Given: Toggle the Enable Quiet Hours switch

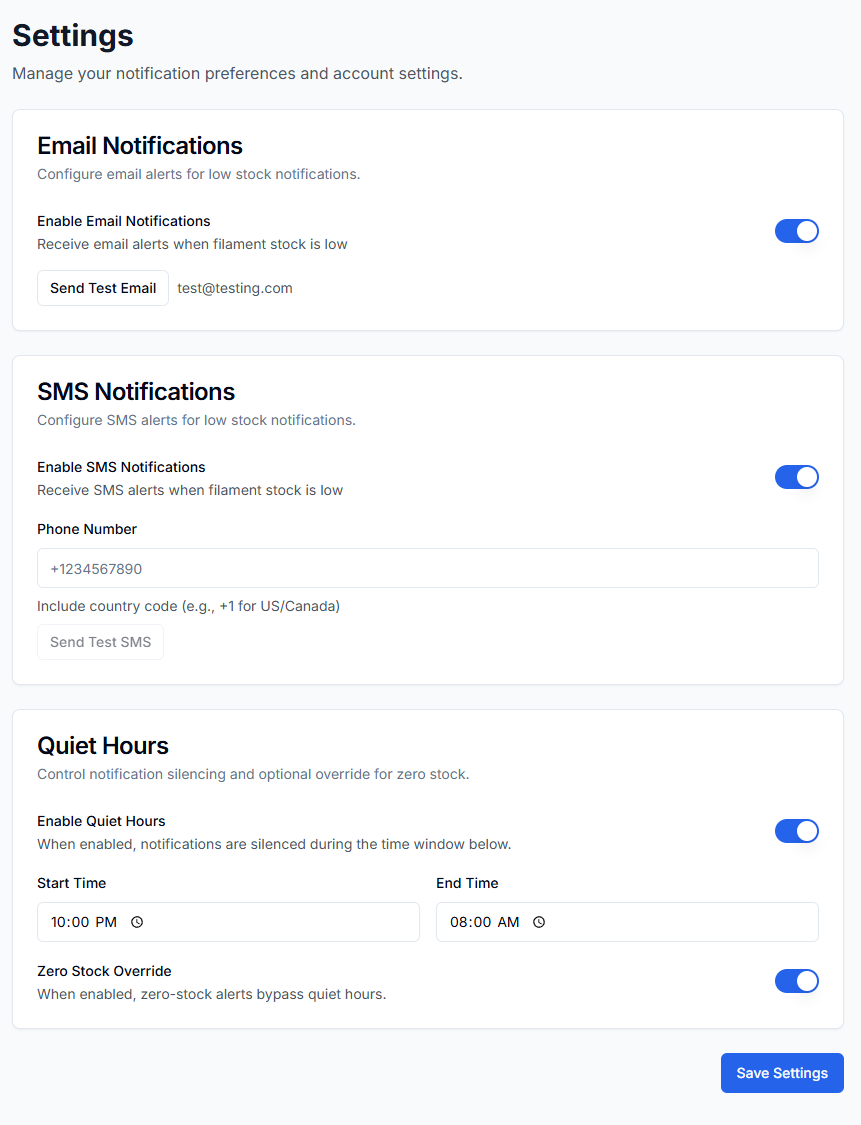Looking at the screenshot, I should pos(796,831).
